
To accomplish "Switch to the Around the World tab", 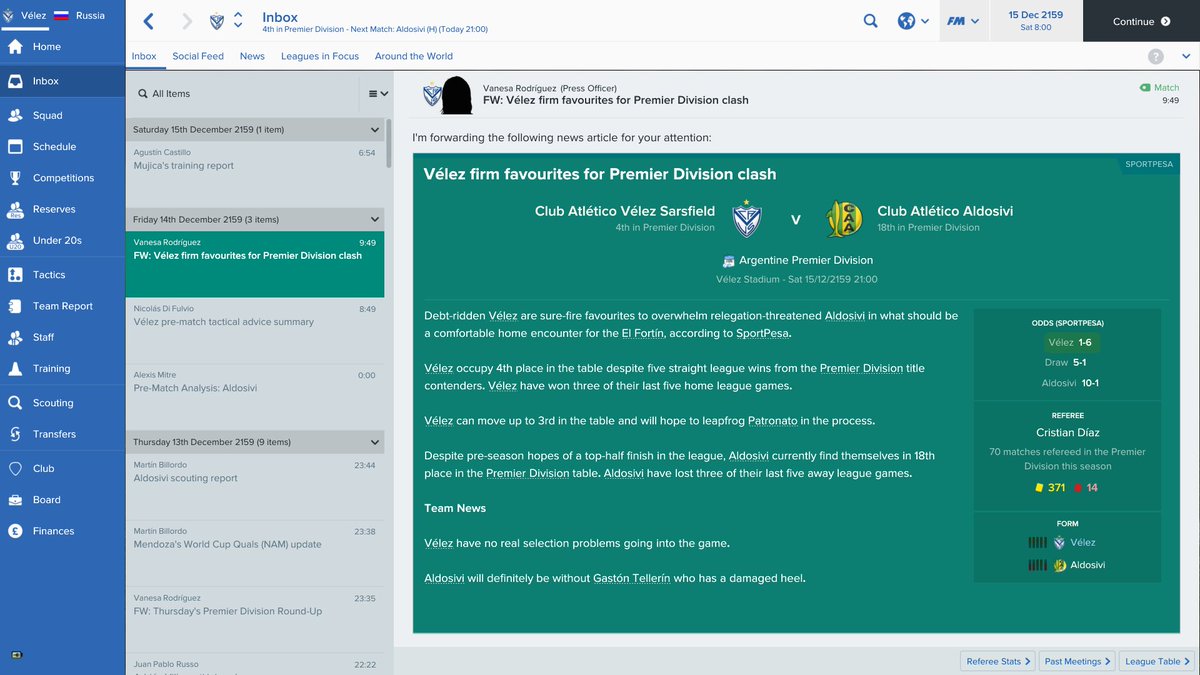I will (x=414, y=56).
